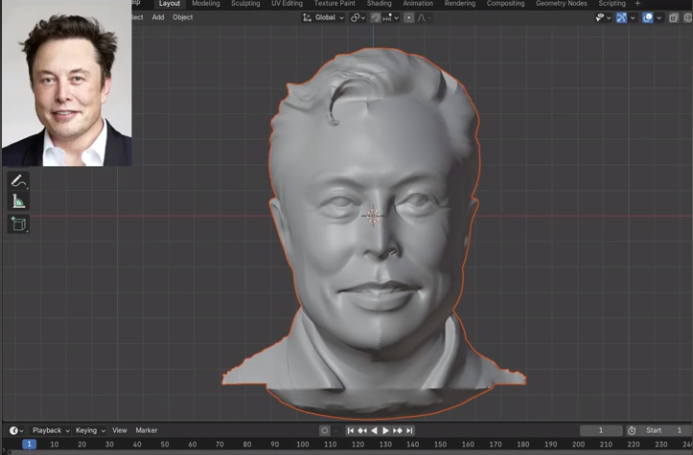Open the Marker menu in timeline

147,430
